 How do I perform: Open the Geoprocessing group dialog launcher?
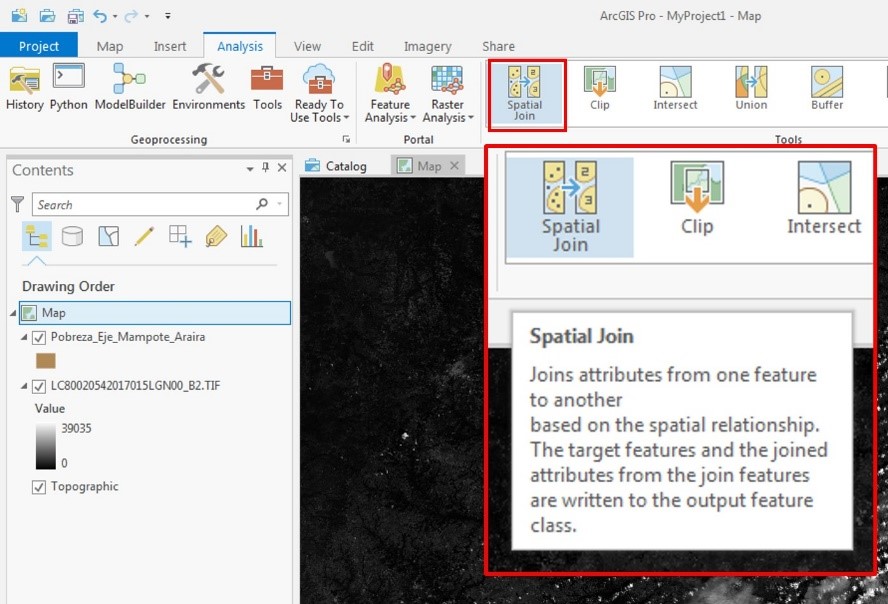pos(346,139)
